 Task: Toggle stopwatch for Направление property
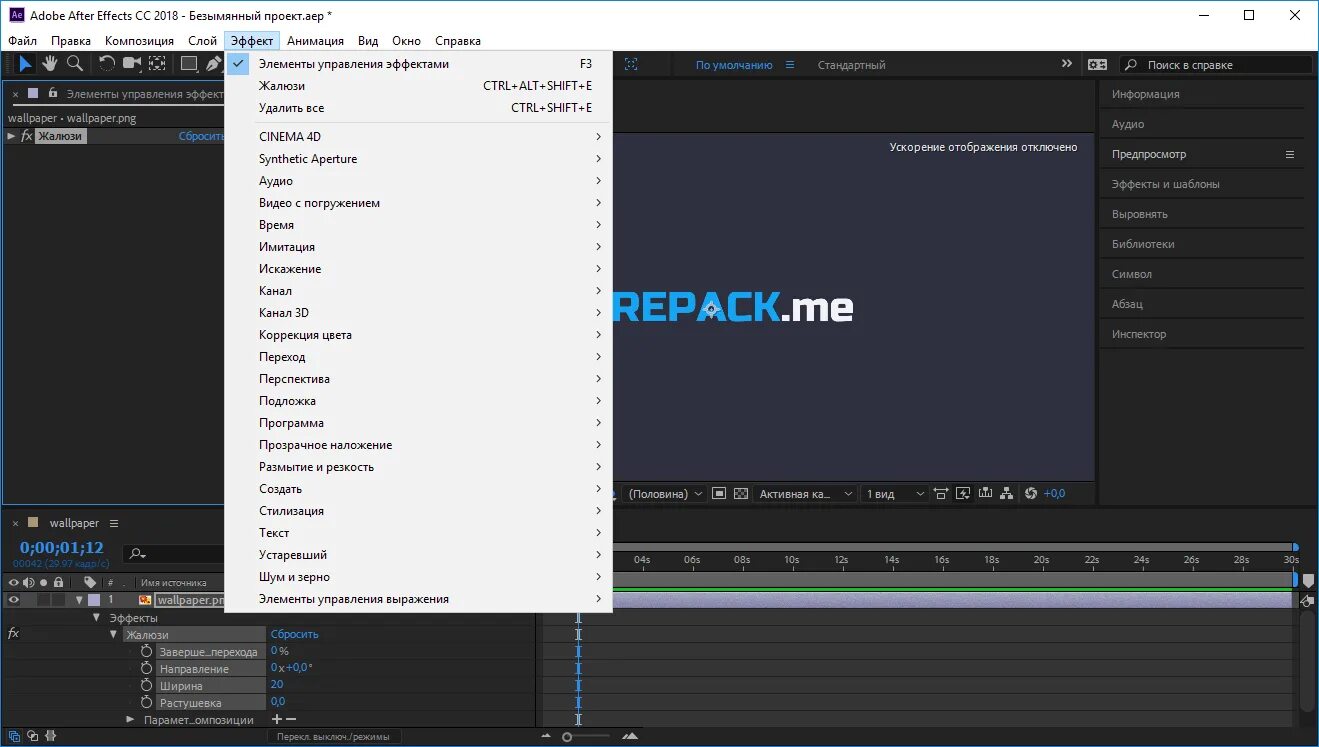point(146,668)
